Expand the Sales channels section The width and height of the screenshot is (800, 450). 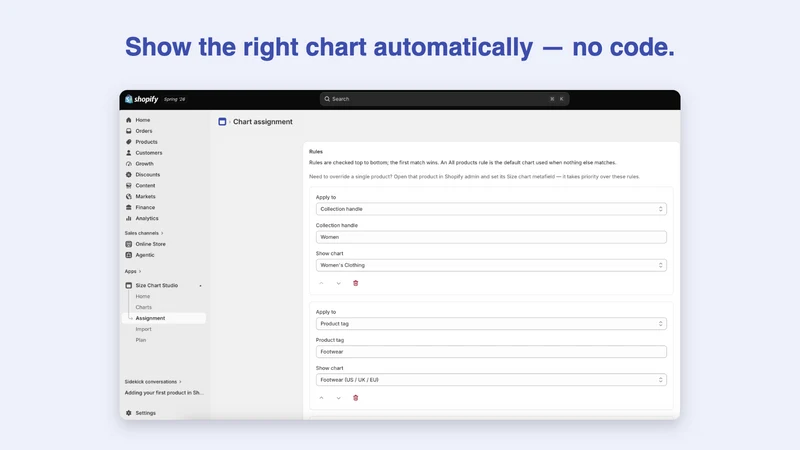tap(144, 233)
